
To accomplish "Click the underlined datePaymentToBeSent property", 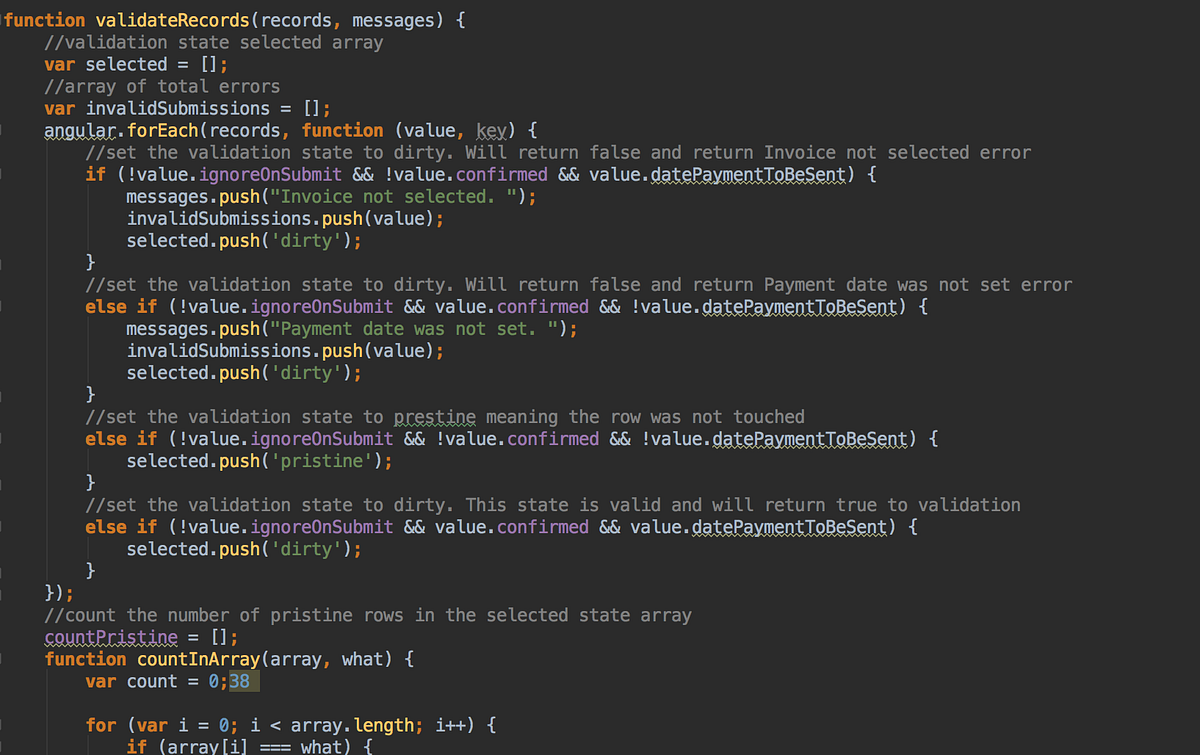I will [747, 174].
